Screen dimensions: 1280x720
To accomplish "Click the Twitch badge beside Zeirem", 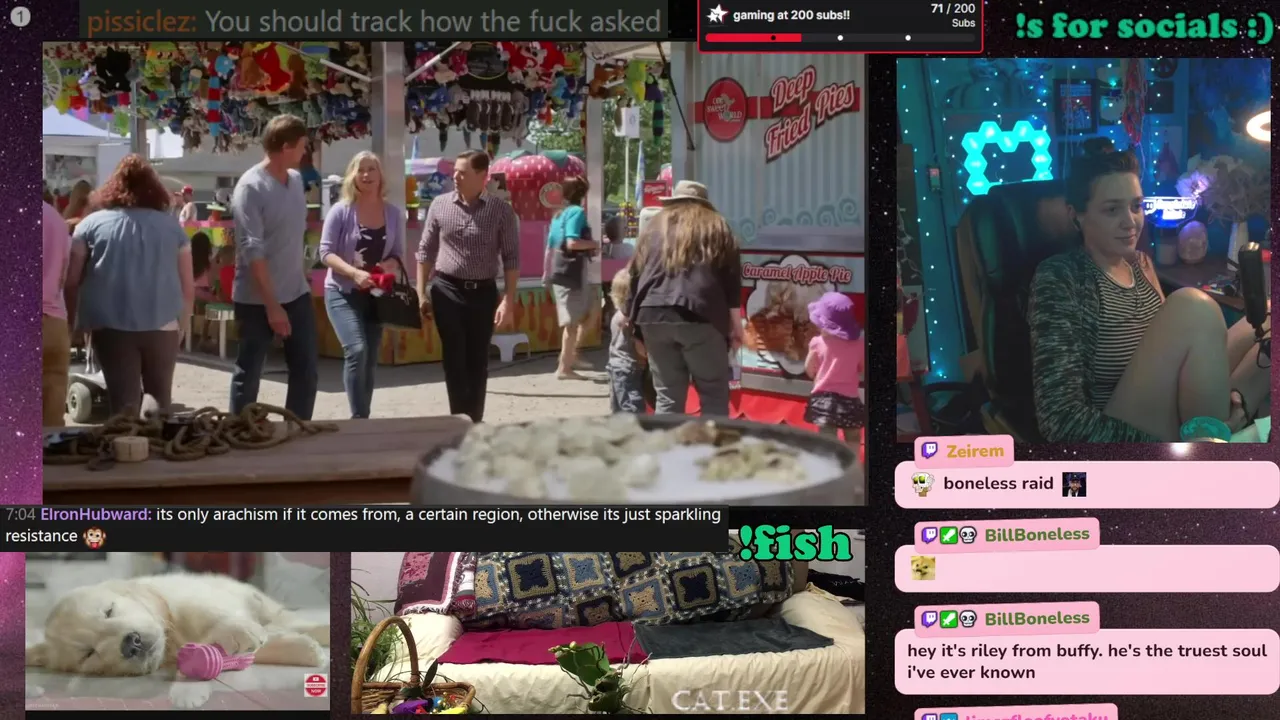I will [929, 451].
